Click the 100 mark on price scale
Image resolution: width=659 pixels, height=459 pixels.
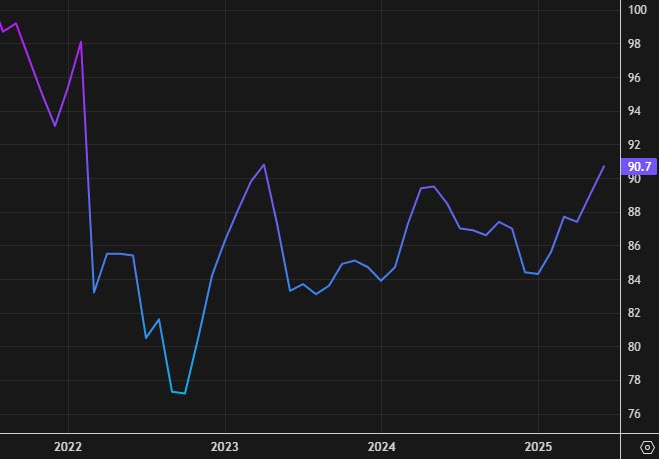pyautogui.click(x=638, y=10)
